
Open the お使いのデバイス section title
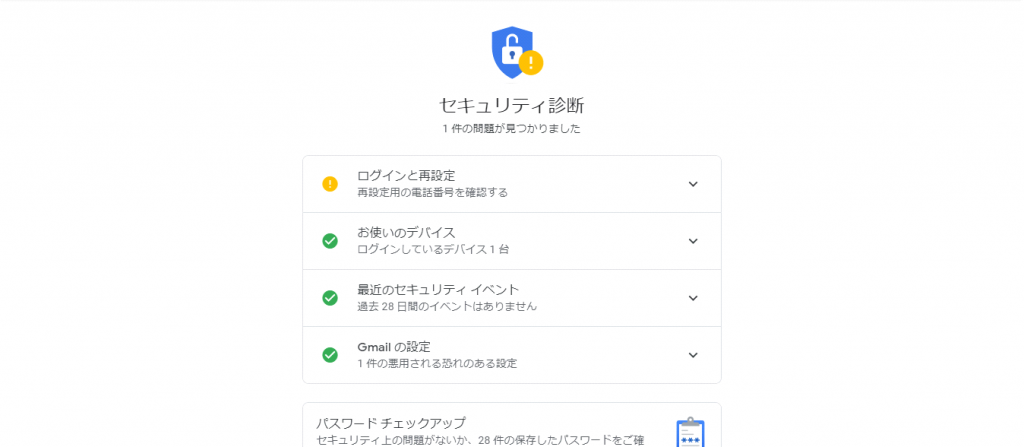click(x=406, y=233)
